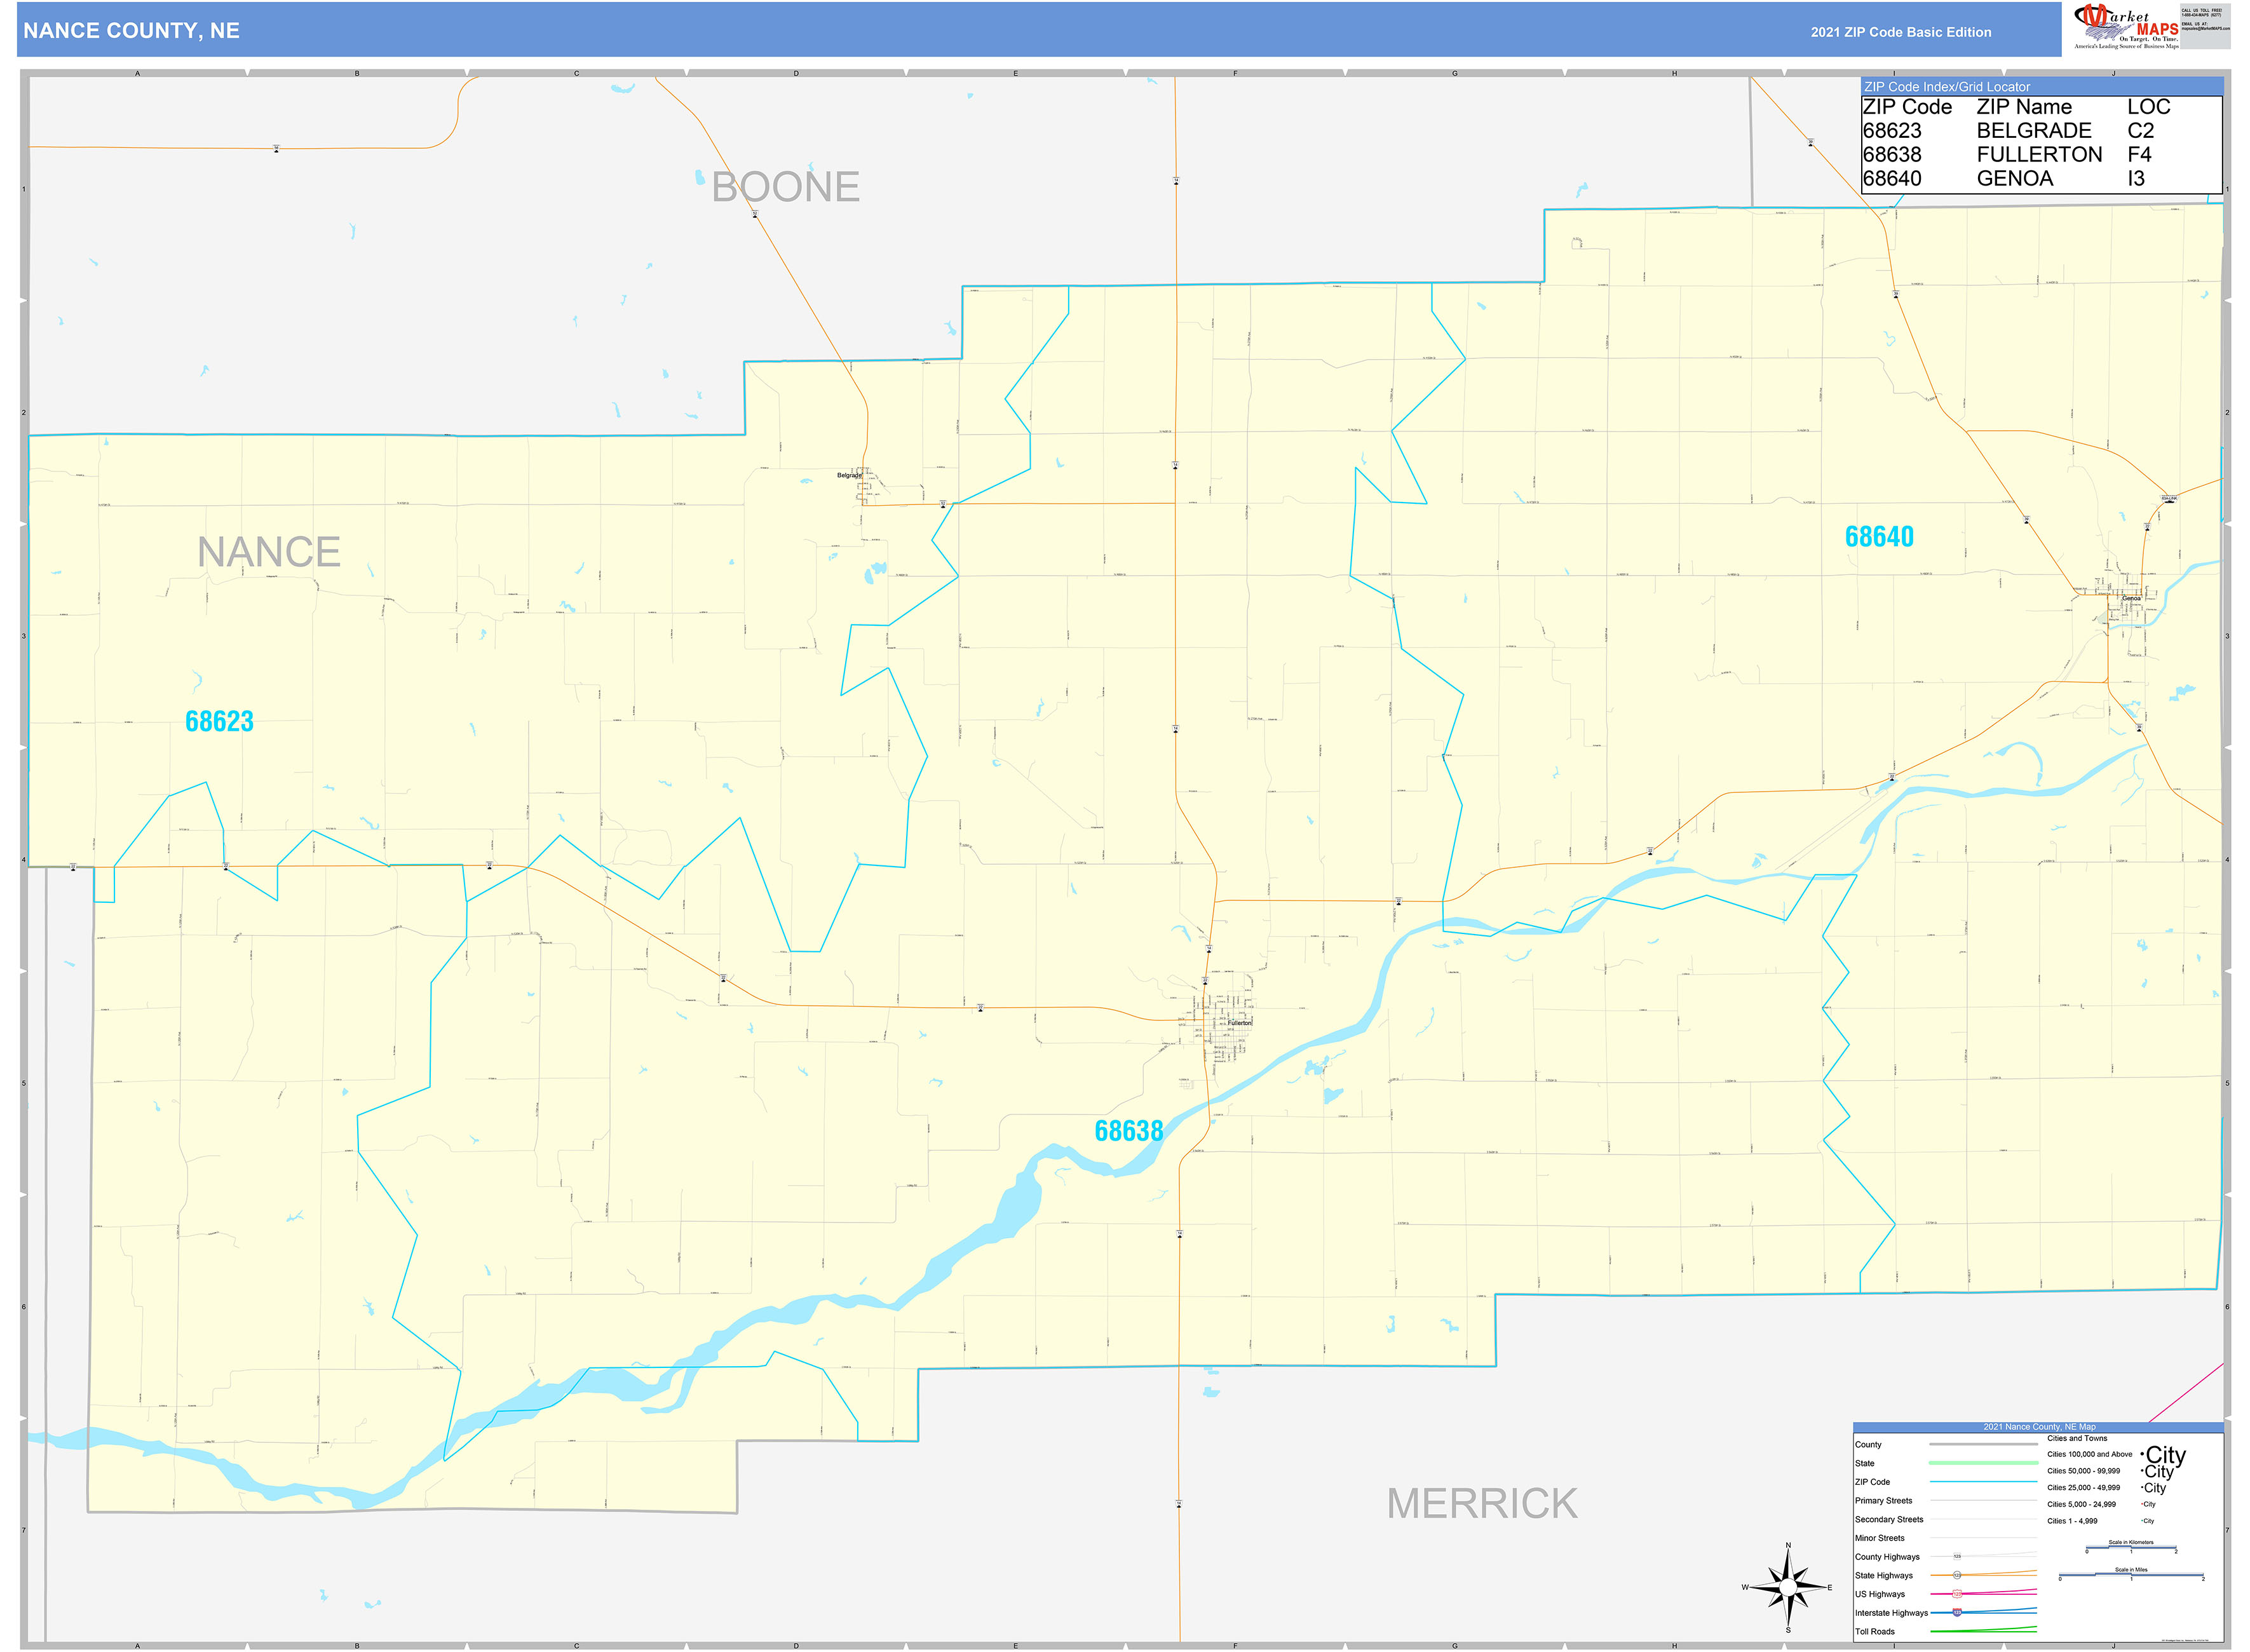
Task: Toggle the Minor Streets legend entry
Action: click(1880, 1538)
